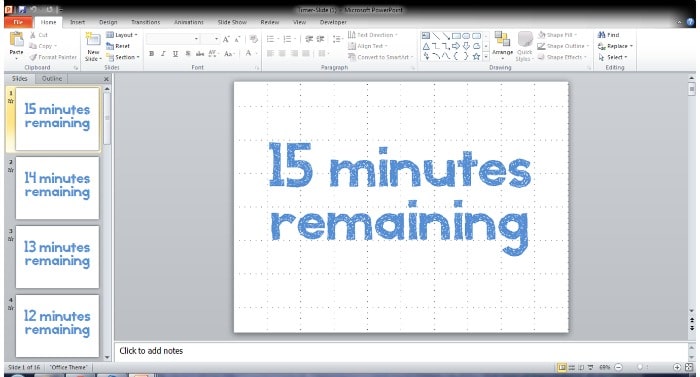Toggle Underline formatting
The width and height of the screenshot is (700, 377).
pyautogui.click(x=175, y=54)
